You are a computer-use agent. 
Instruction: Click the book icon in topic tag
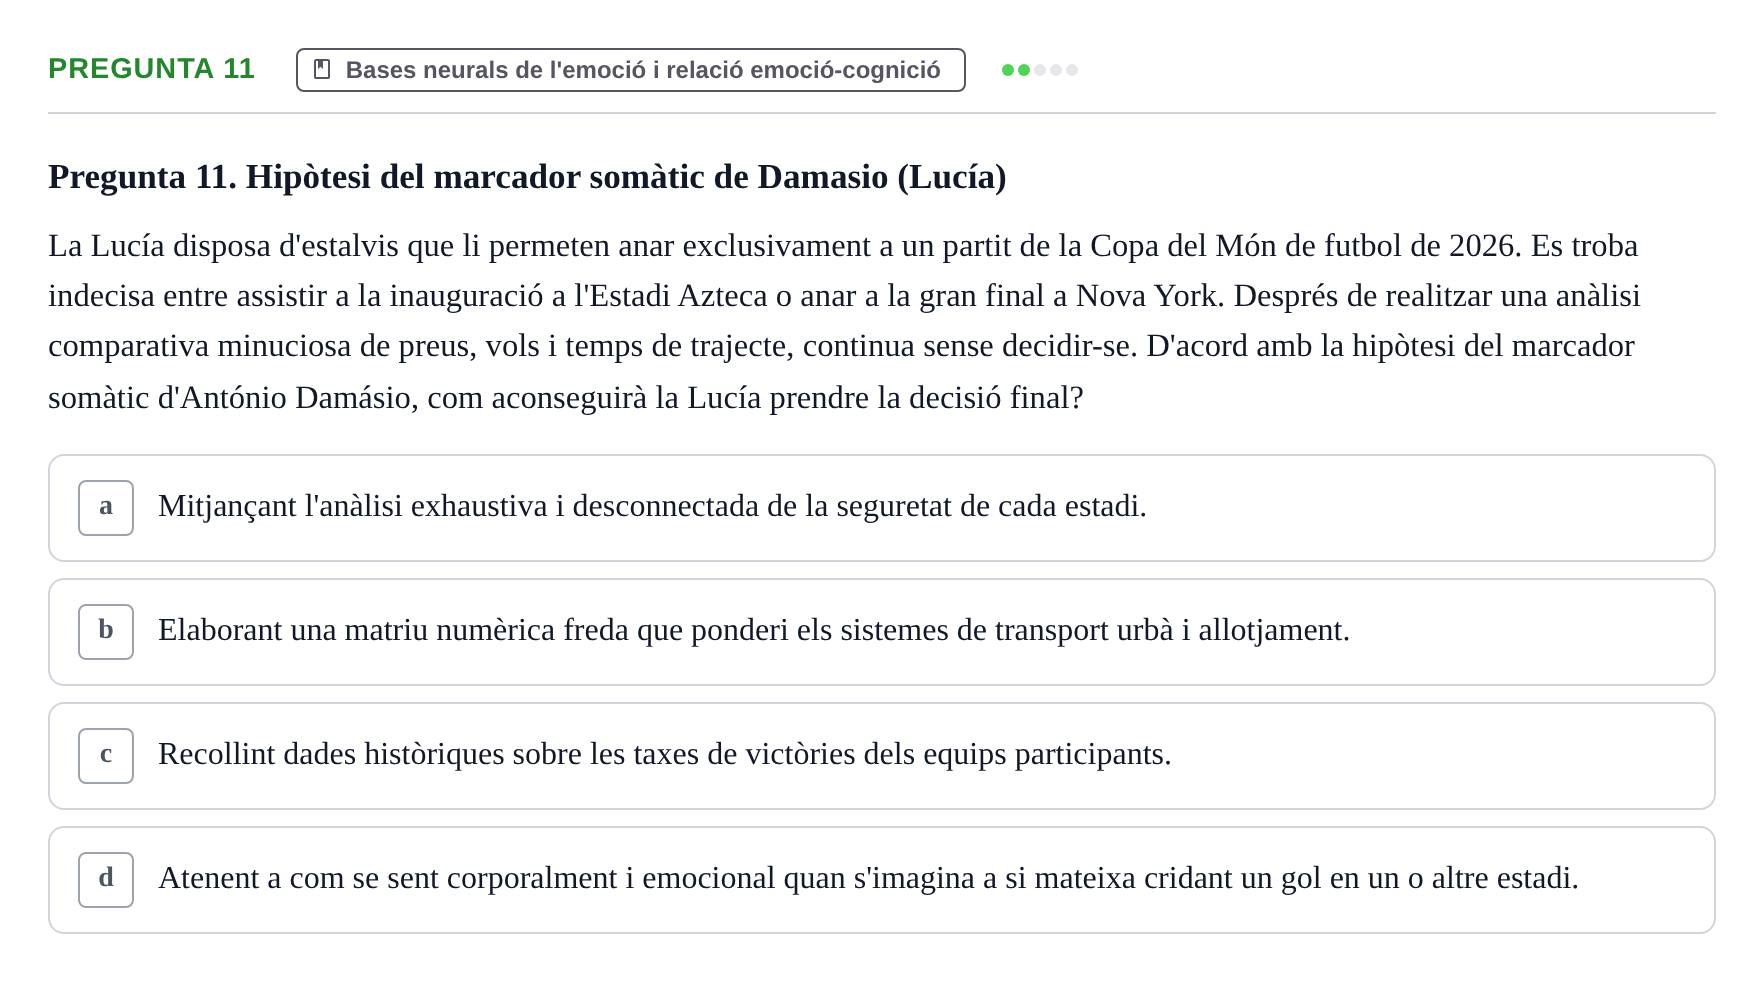[322, 69]
